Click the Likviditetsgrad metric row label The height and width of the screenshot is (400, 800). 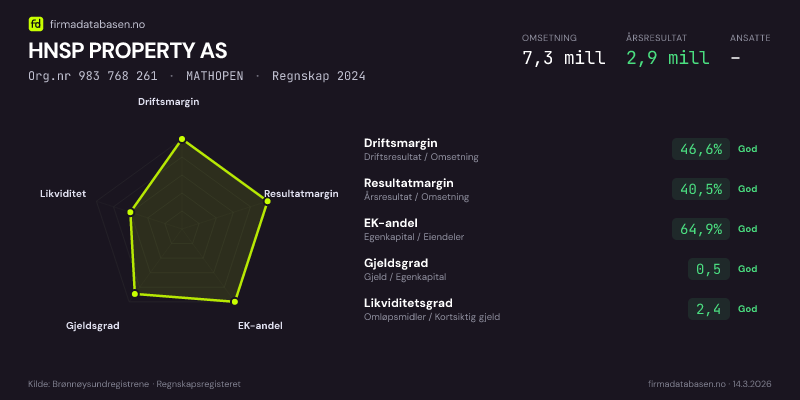pyautogui.click(x=408, y=303)
